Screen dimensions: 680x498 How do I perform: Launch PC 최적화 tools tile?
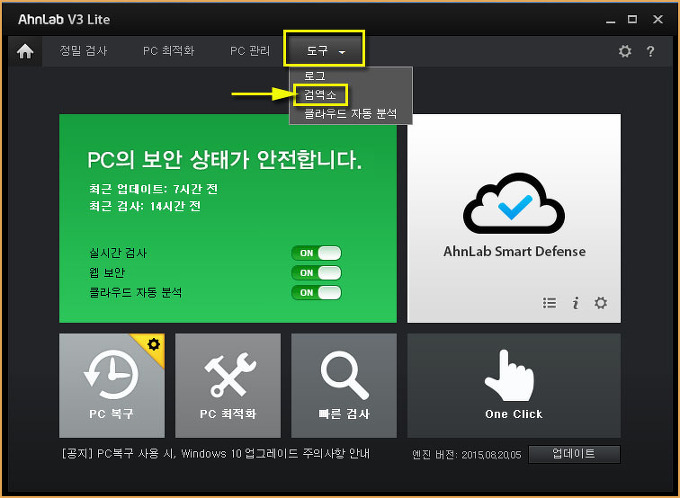pyautogui.click(x=228, y=386)
